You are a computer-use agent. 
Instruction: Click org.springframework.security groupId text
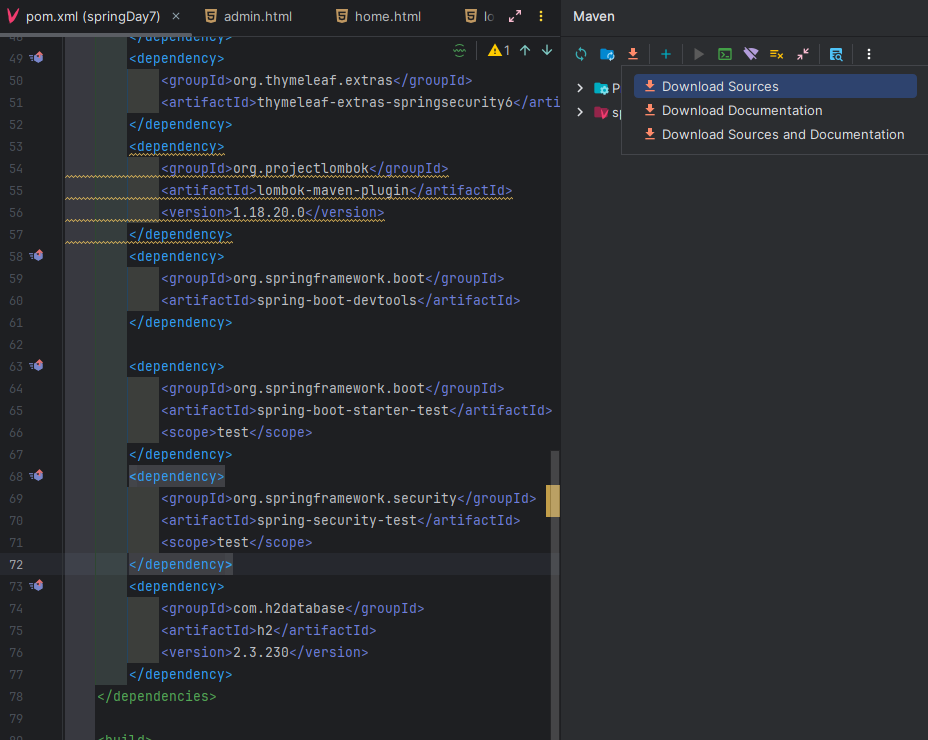pos(345,498)
